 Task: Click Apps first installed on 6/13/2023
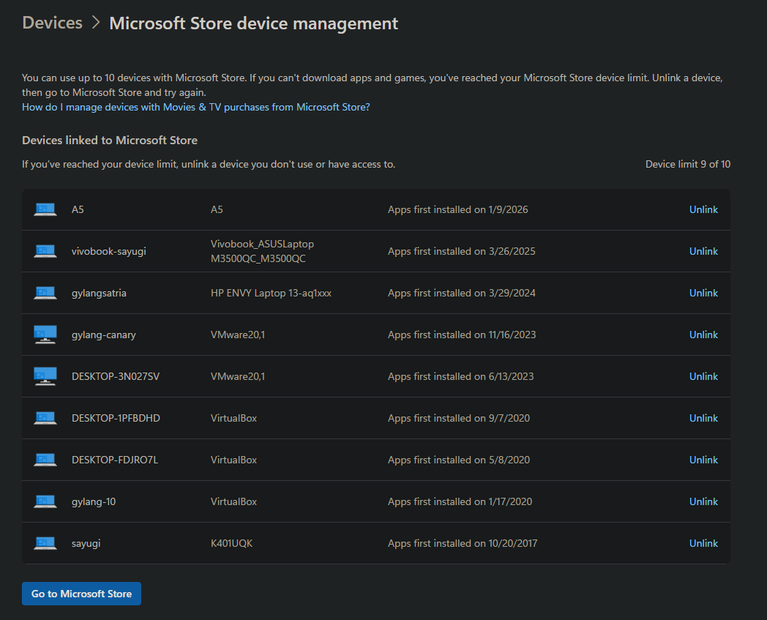click(x=461, y=376)
